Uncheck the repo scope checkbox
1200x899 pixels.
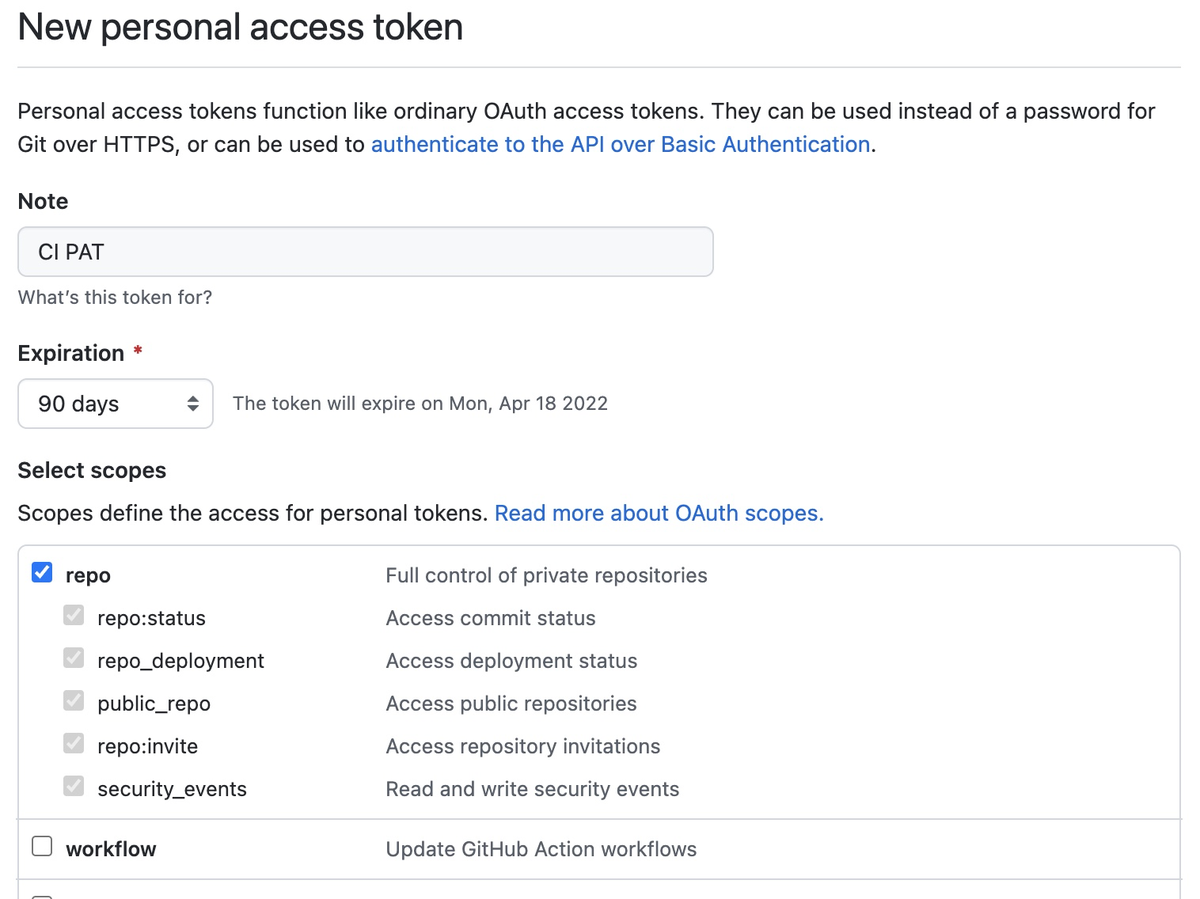point(42,573)
